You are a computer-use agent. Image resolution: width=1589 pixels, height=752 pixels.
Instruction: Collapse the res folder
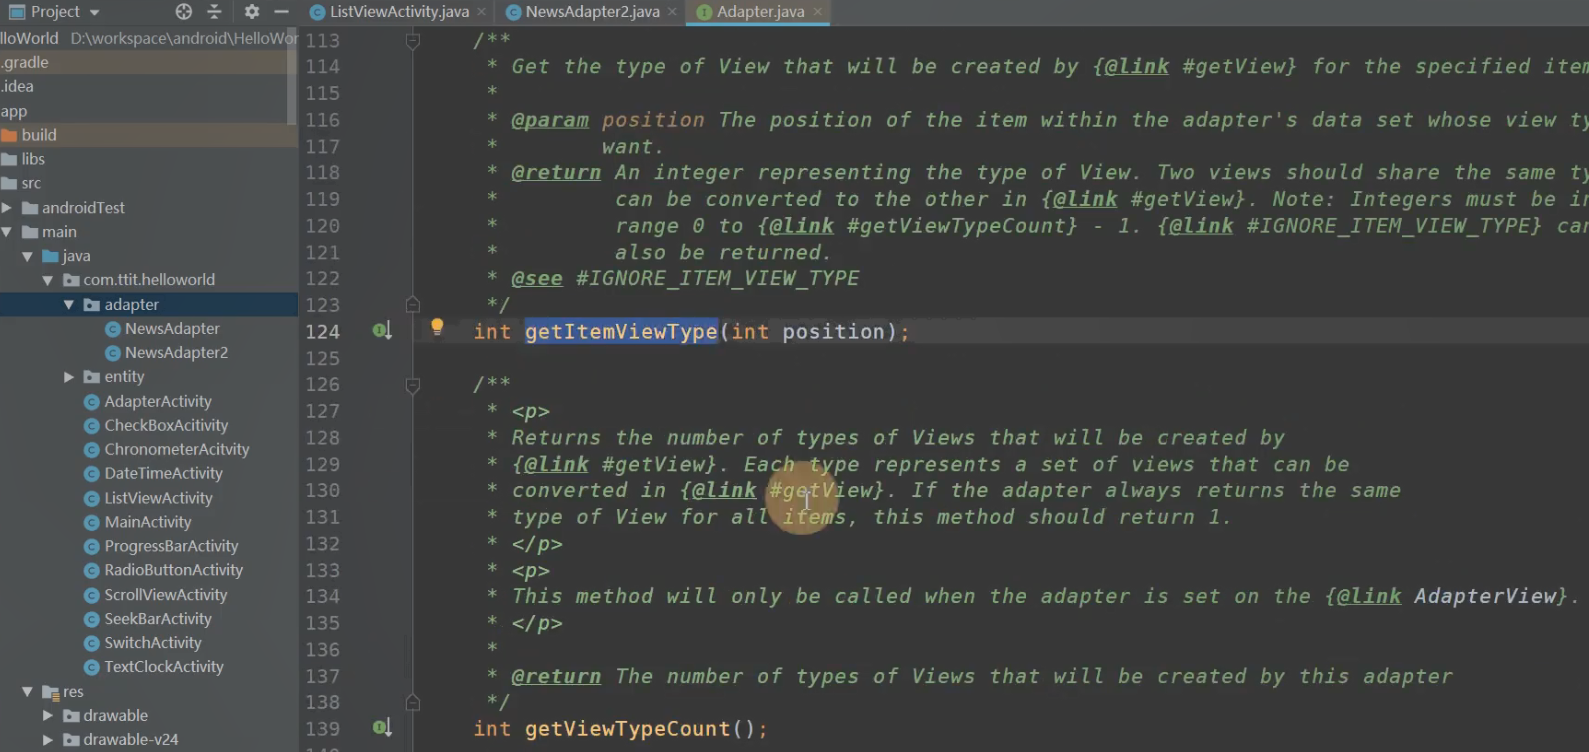pyautogui.click(x=27, y=692)
